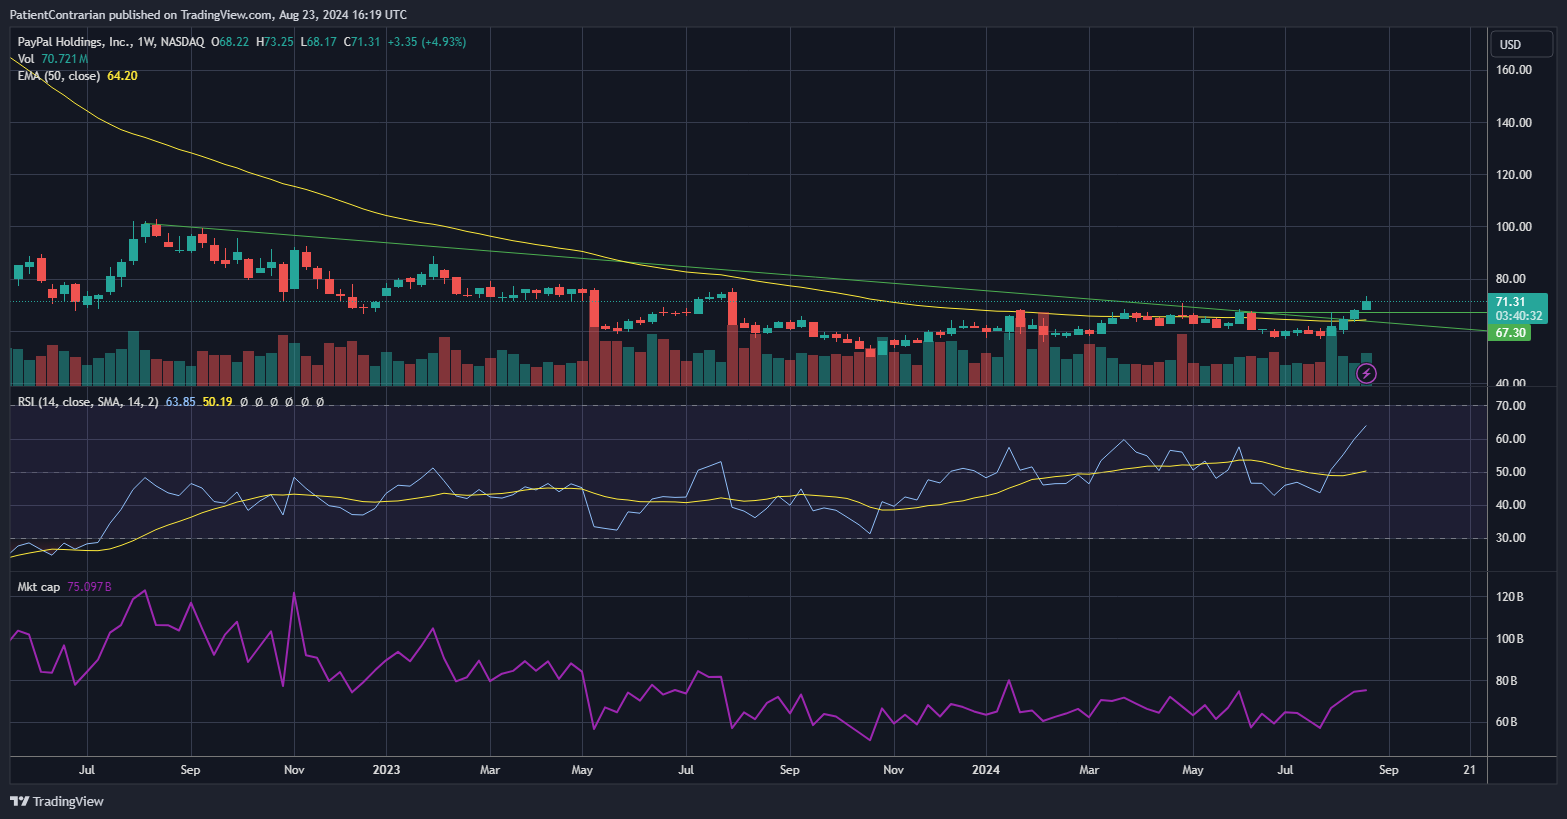Click the RSI value 63.85

click(180, 402)
